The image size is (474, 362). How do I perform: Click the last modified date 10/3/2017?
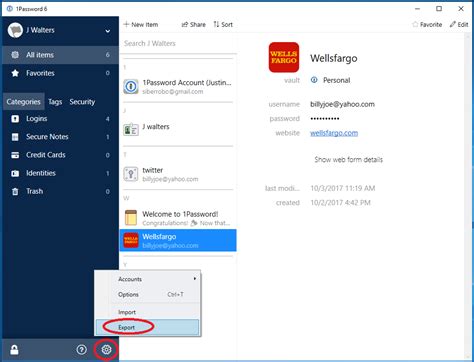coord(343,188)
